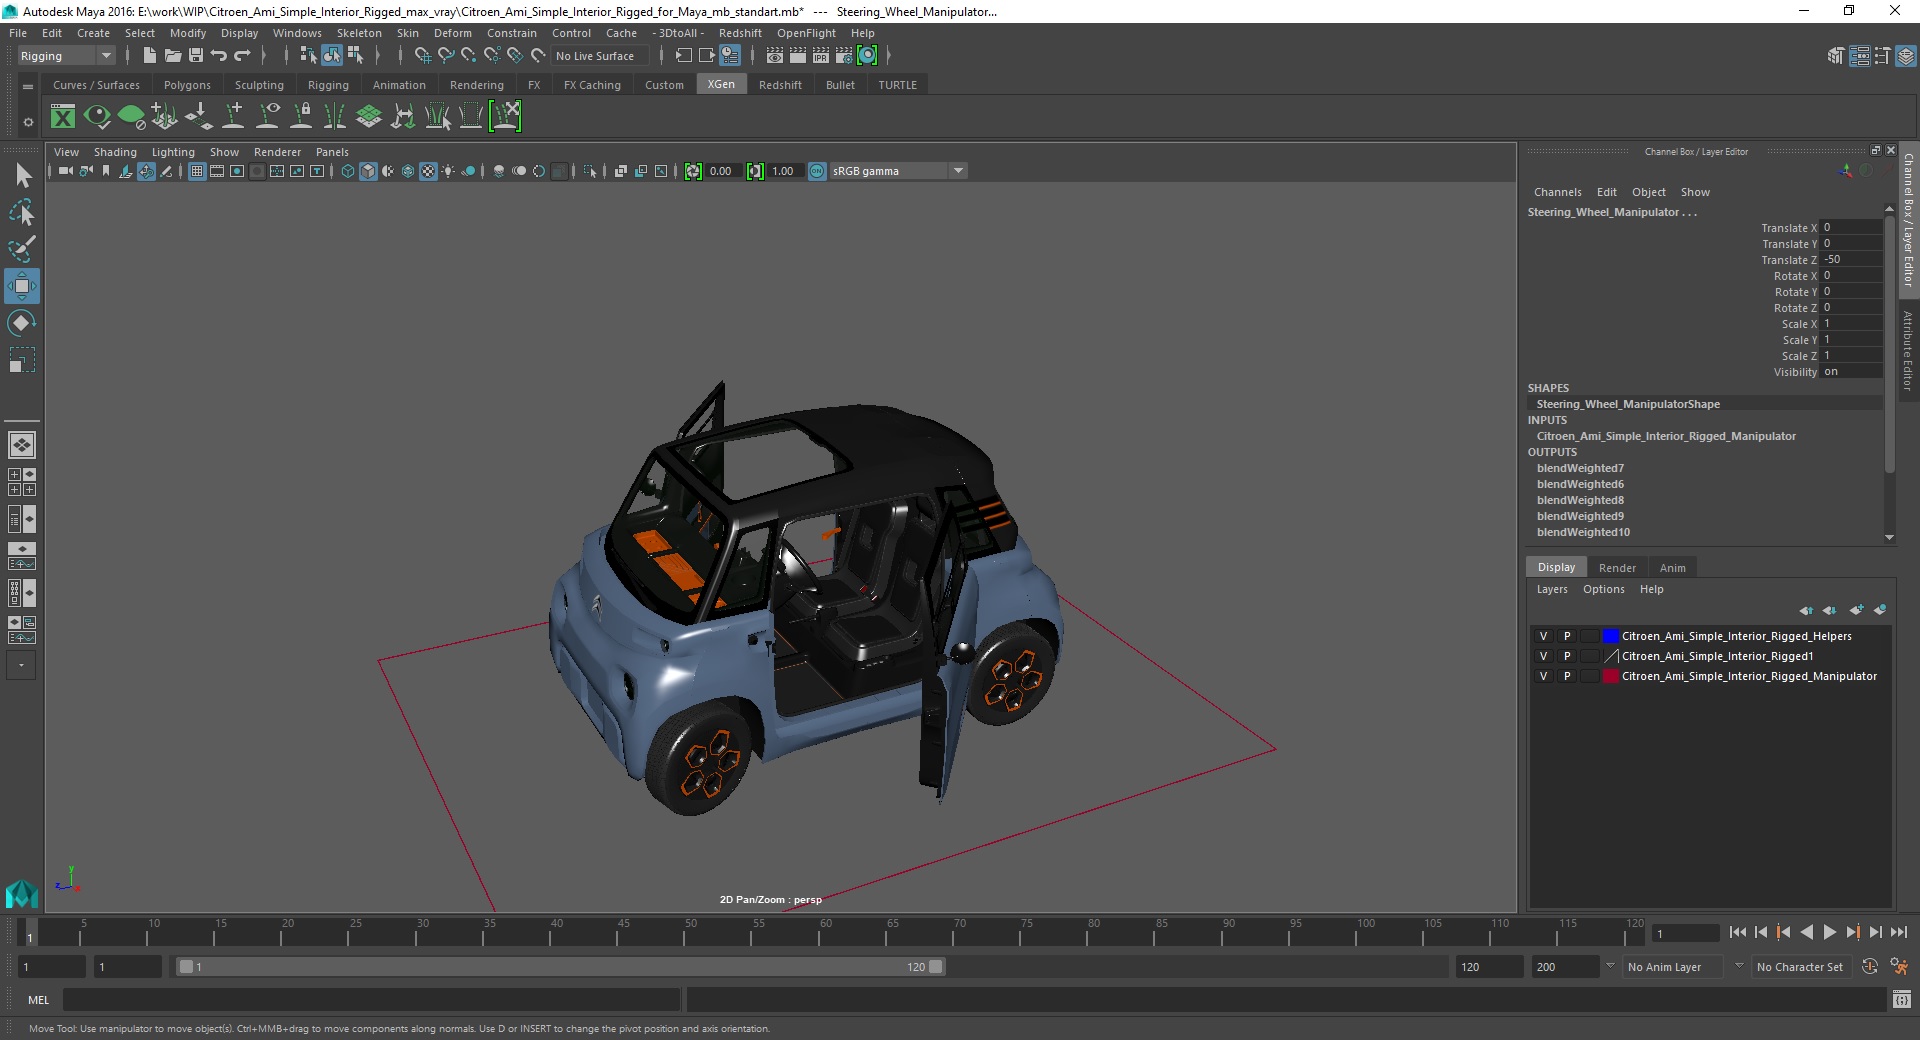Toggle visibility of Rigged_Helpers layer
Image resolution: width=1920 pixels, height=1040 pixels.
tap(1543, 636)
